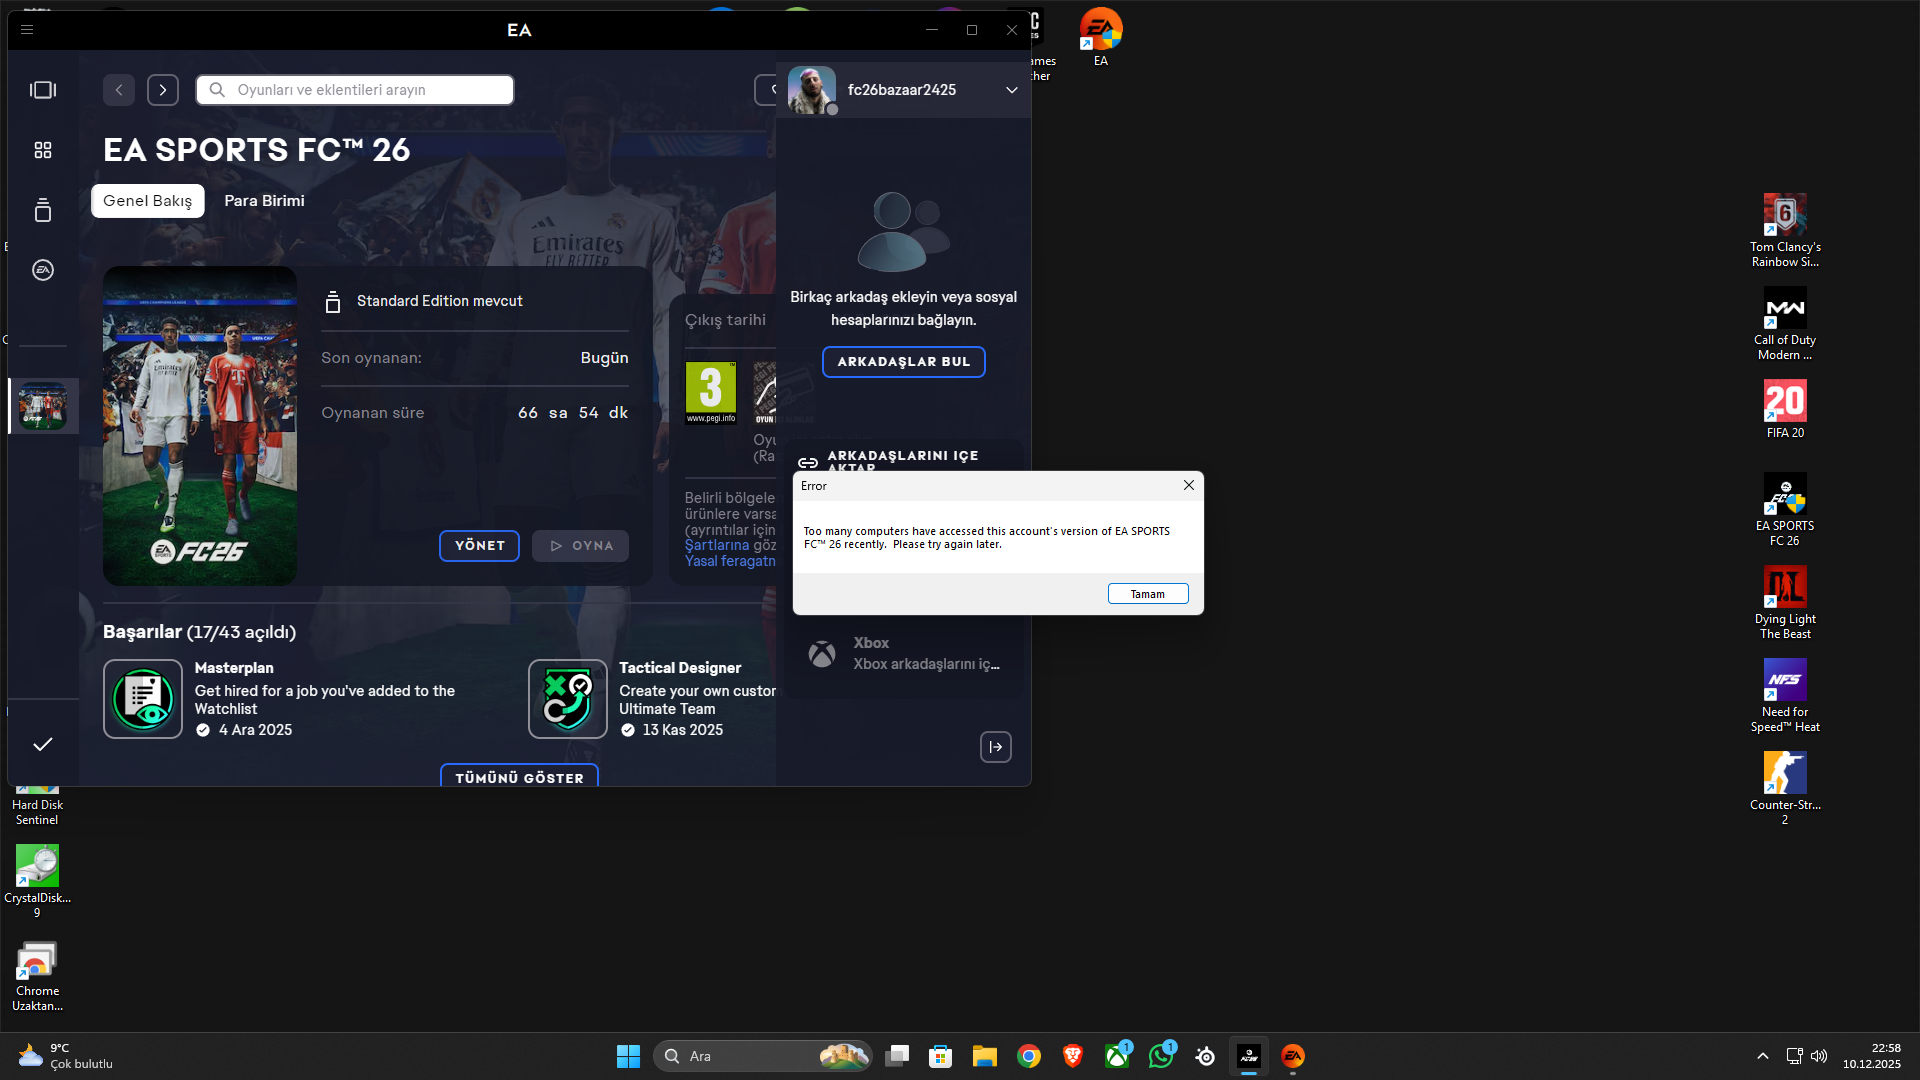Screen dimensions: 1920x1080
Task: Open SteelSeries from the taskbar
Action: tap(1205, 1056)
